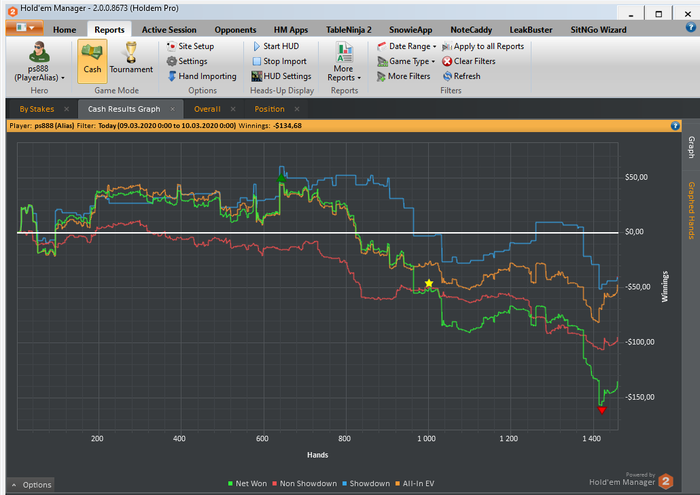Open Hand Importing
This screenshot has height=495, width=700.
tap(202, 76)
